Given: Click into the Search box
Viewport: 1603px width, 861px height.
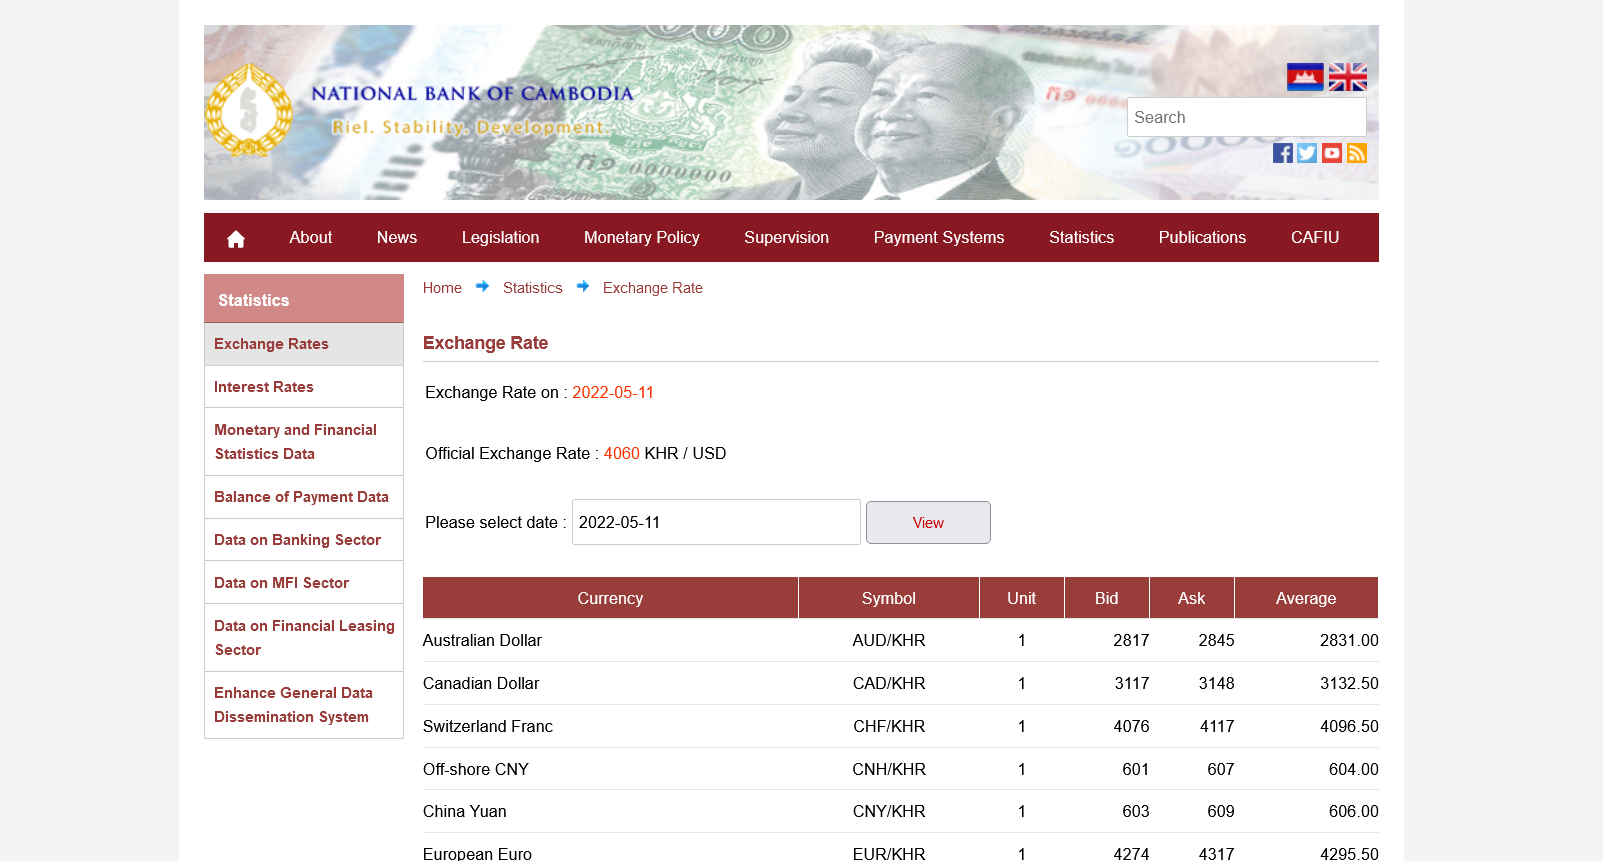Looking at the screenshot, I should tap(1246, 117).
